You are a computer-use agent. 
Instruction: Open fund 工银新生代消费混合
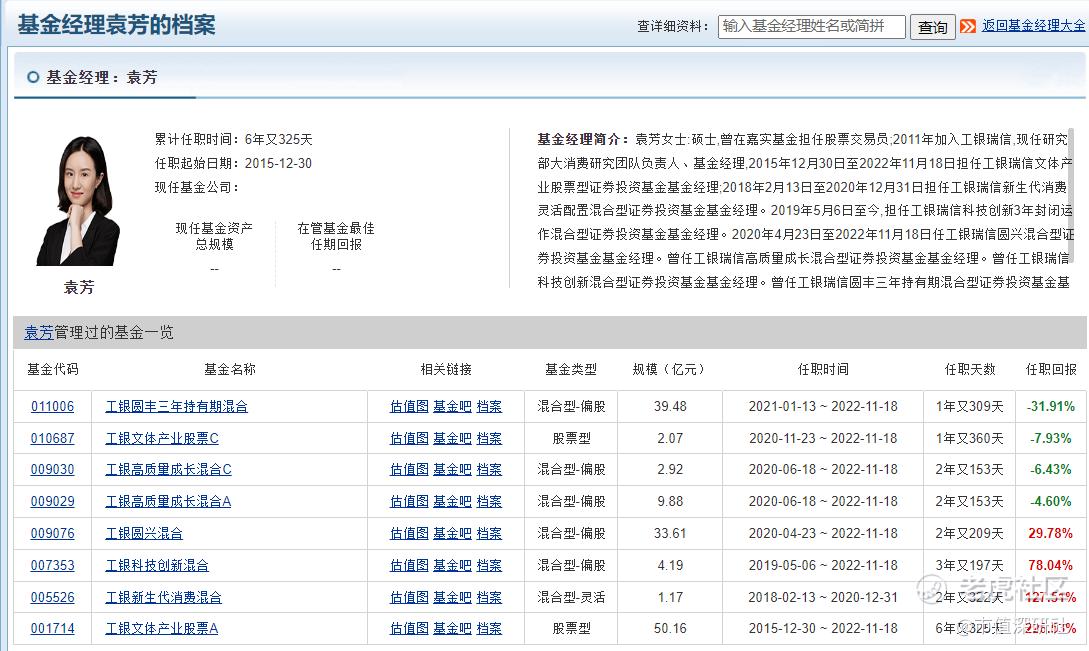click(x=163, y=598)
